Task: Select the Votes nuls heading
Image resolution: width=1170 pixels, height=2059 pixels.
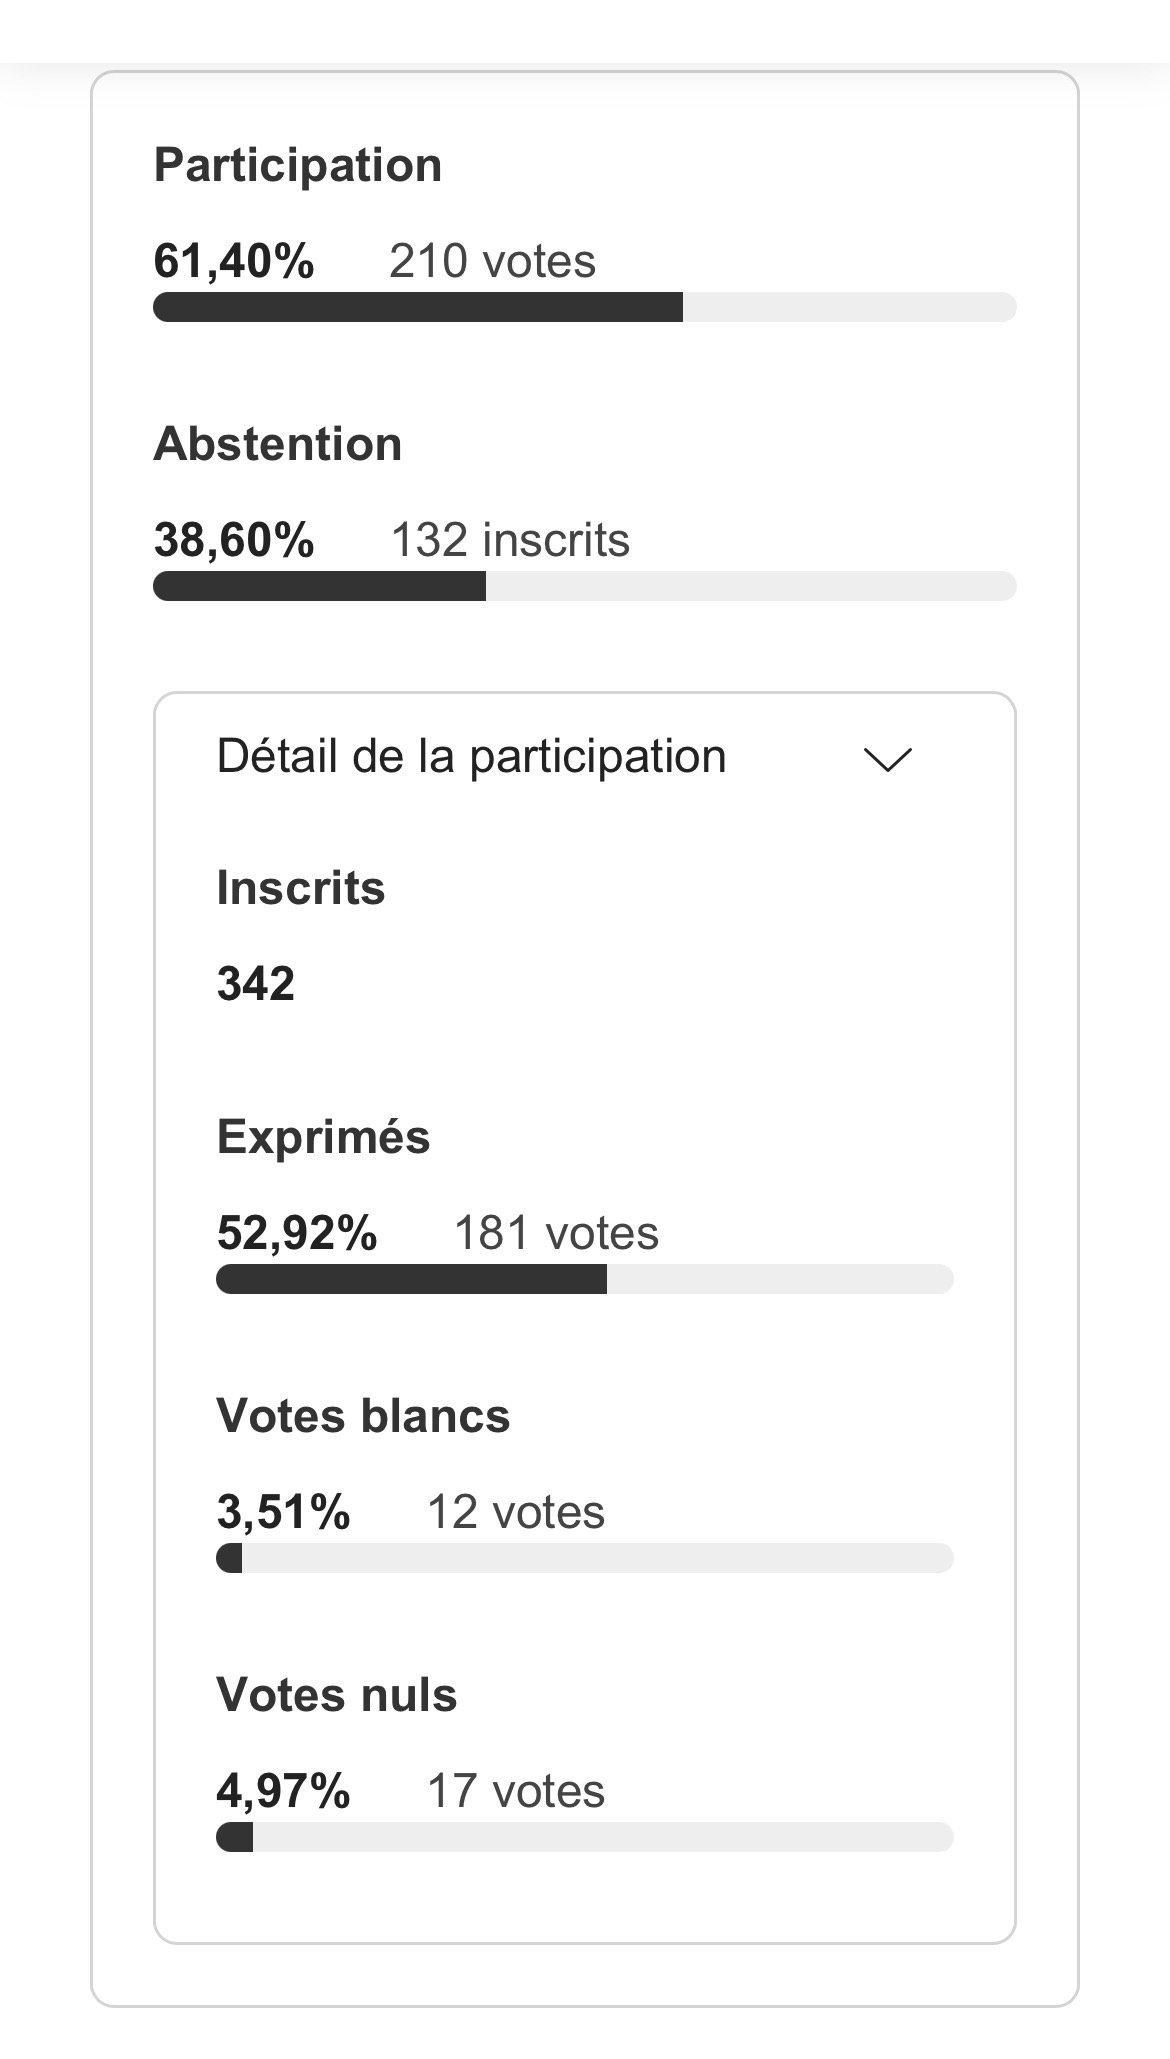Action: click(337, 1695)
